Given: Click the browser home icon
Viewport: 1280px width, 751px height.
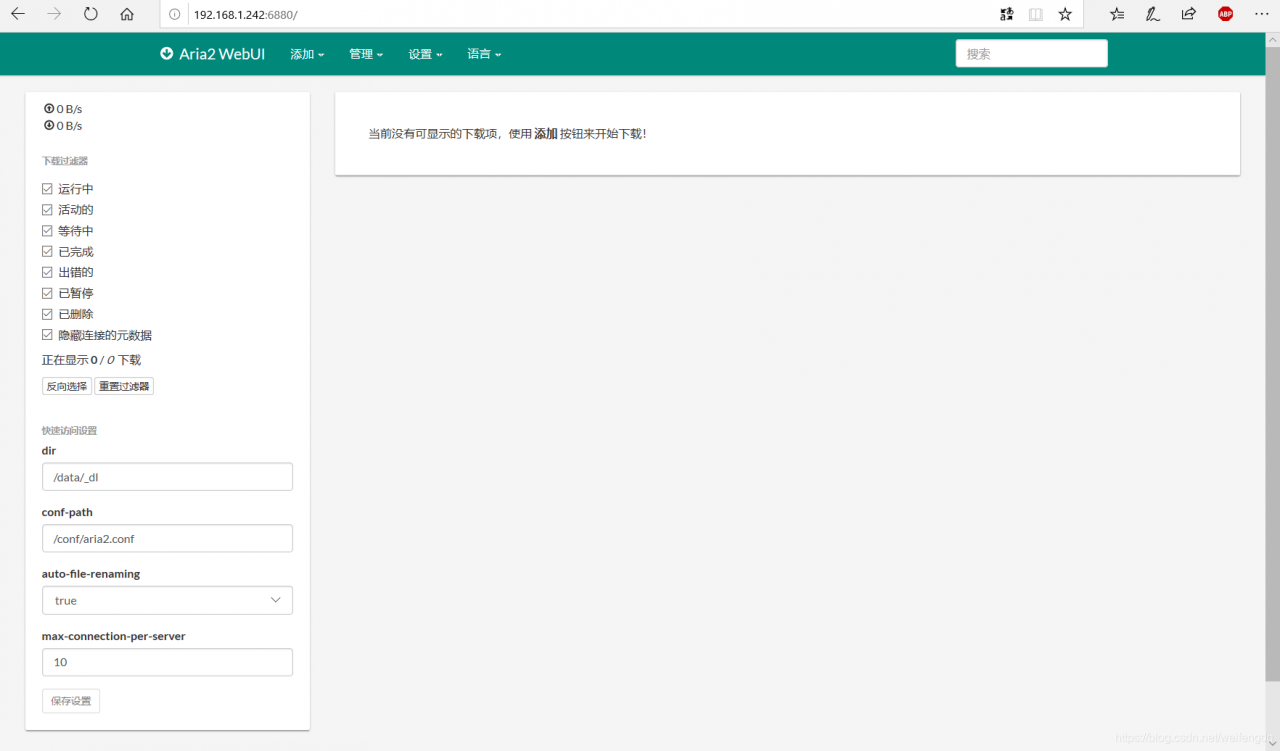Looking at the screenshot, I should (x=128, y=15).
